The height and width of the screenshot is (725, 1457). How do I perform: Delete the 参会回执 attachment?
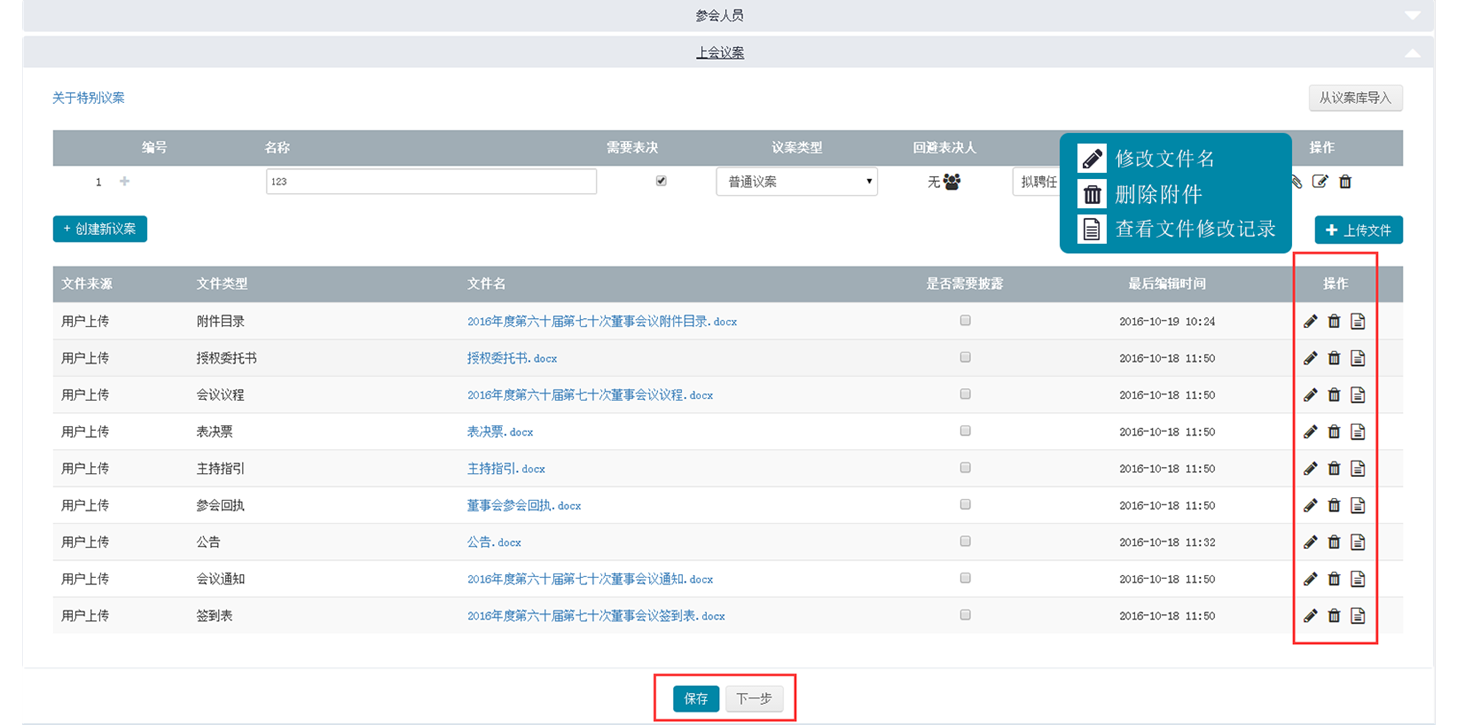click(x=1334, y=505)
